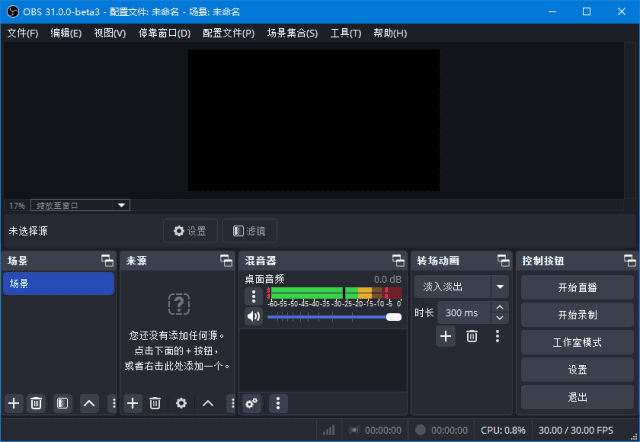Screen dimensions: 640x442
Task: Open source properties gear icon
Action: click(x=181, y=403)
